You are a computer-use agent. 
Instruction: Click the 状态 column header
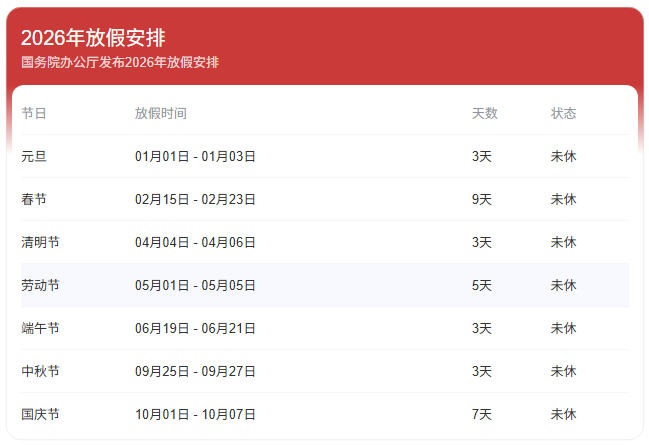564,113
